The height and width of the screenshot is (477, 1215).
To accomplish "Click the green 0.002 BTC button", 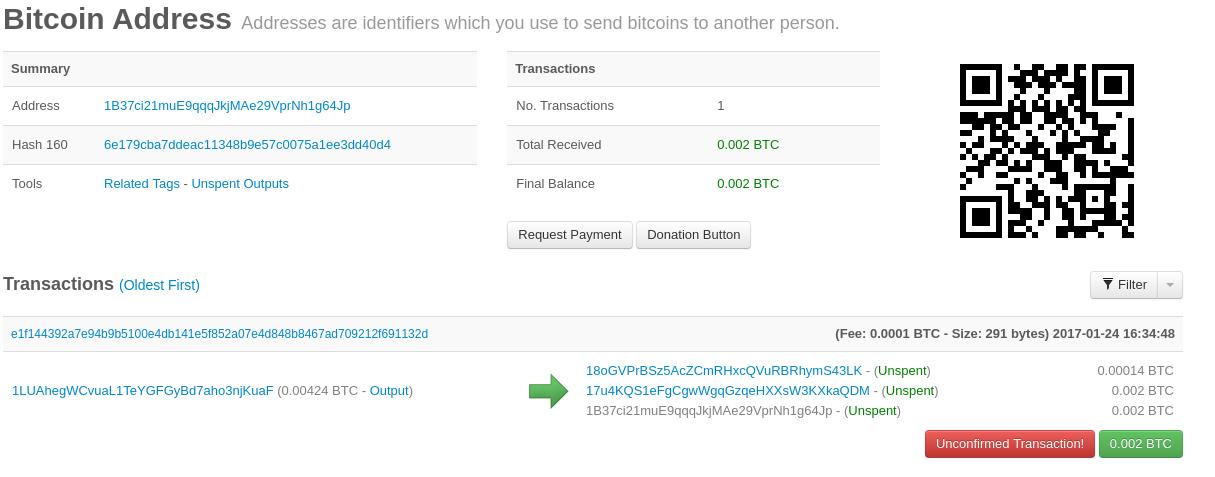I will 1141,444.
